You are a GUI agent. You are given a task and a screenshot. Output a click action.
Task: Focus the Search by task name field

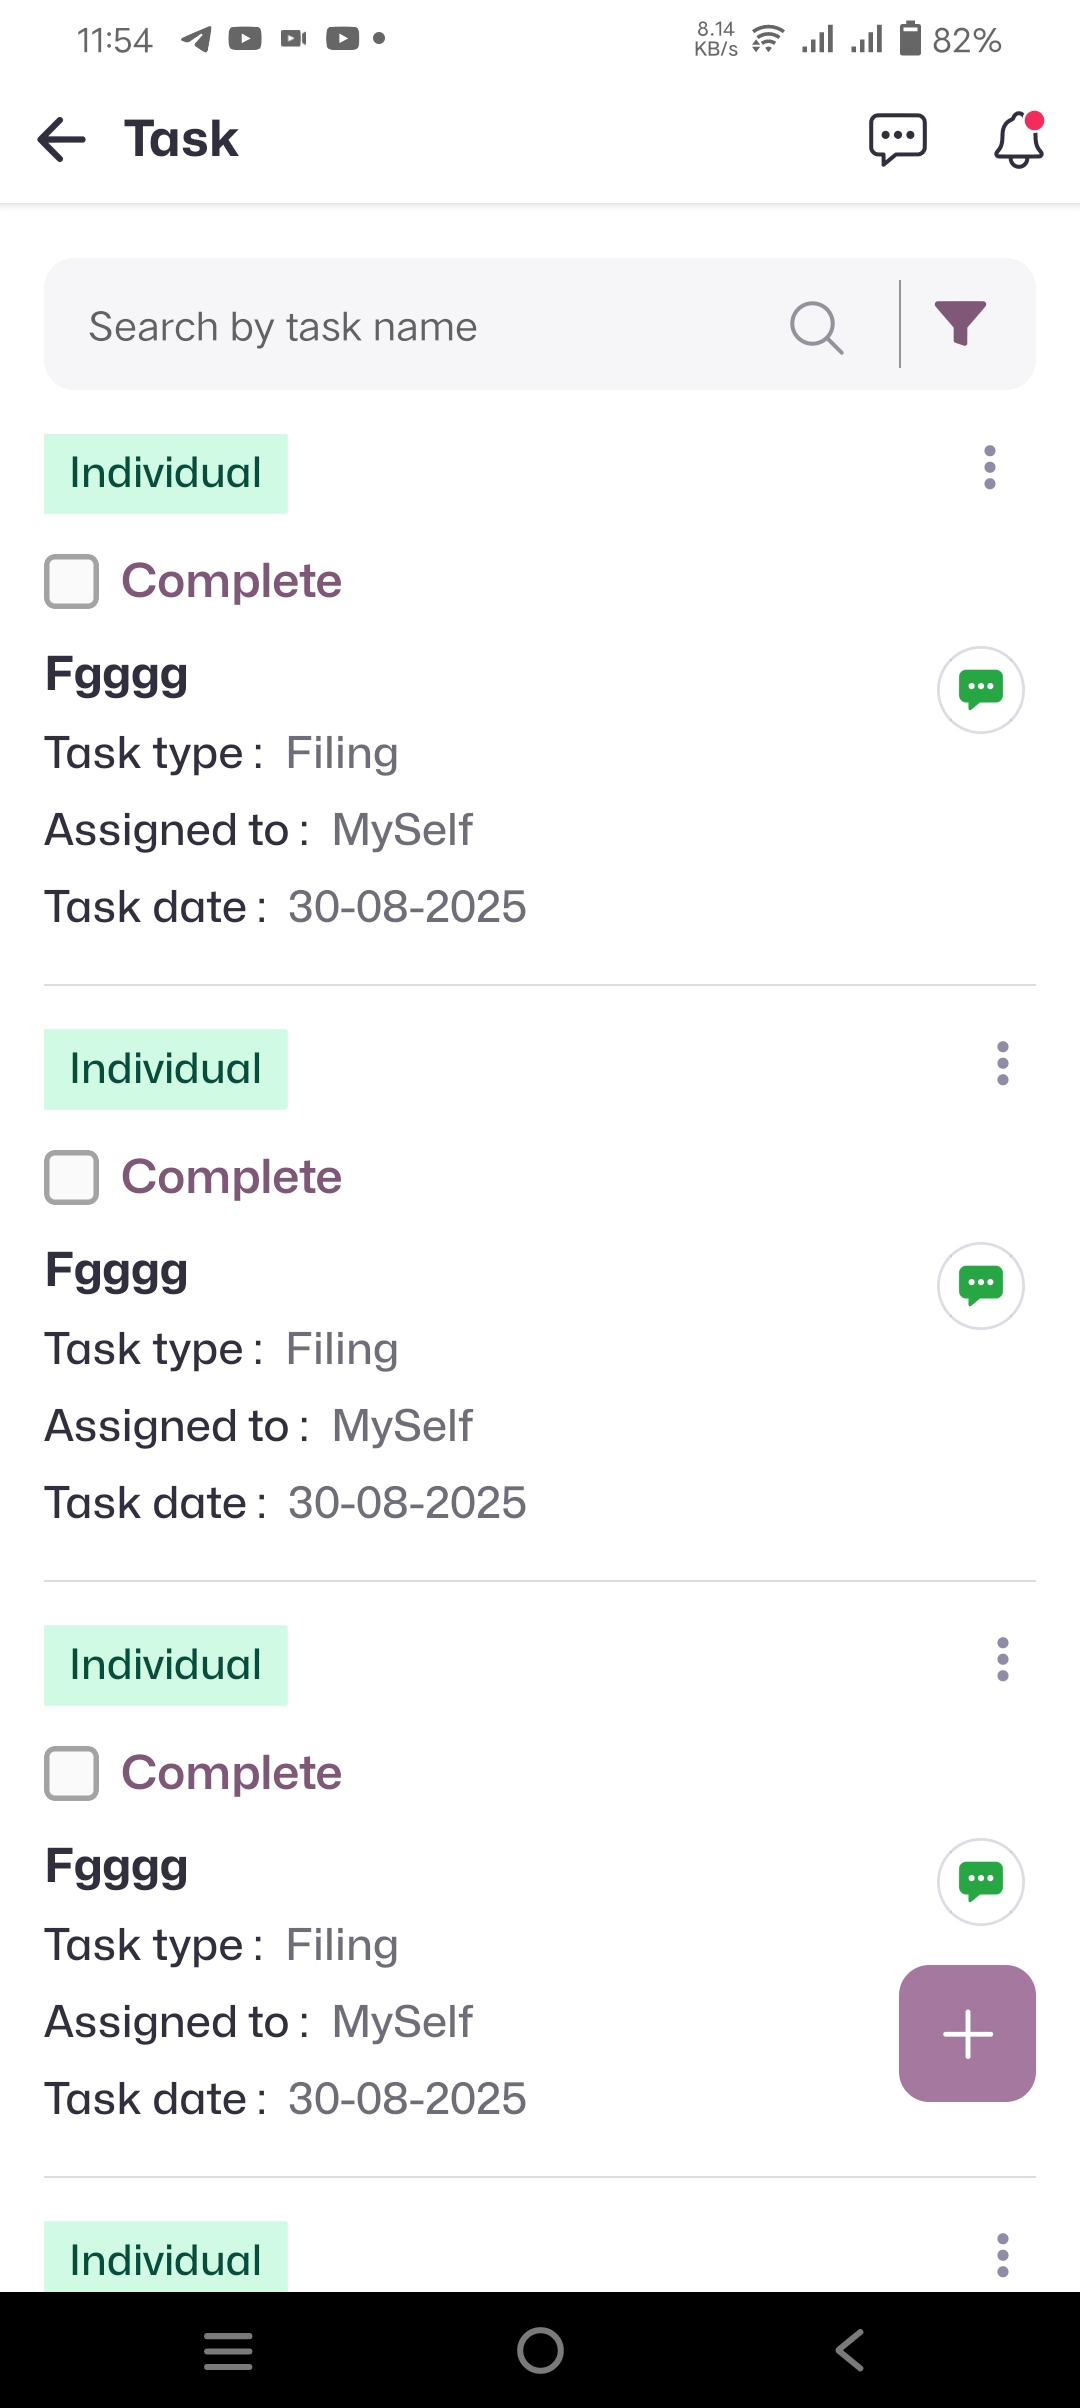[x=420, y=326]
